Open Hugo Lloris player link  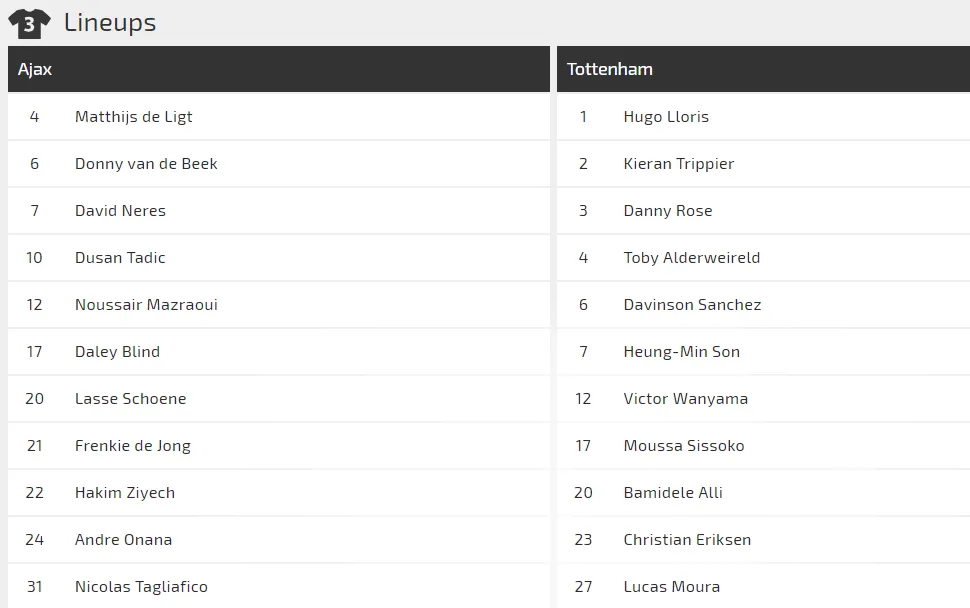(666, 117)
